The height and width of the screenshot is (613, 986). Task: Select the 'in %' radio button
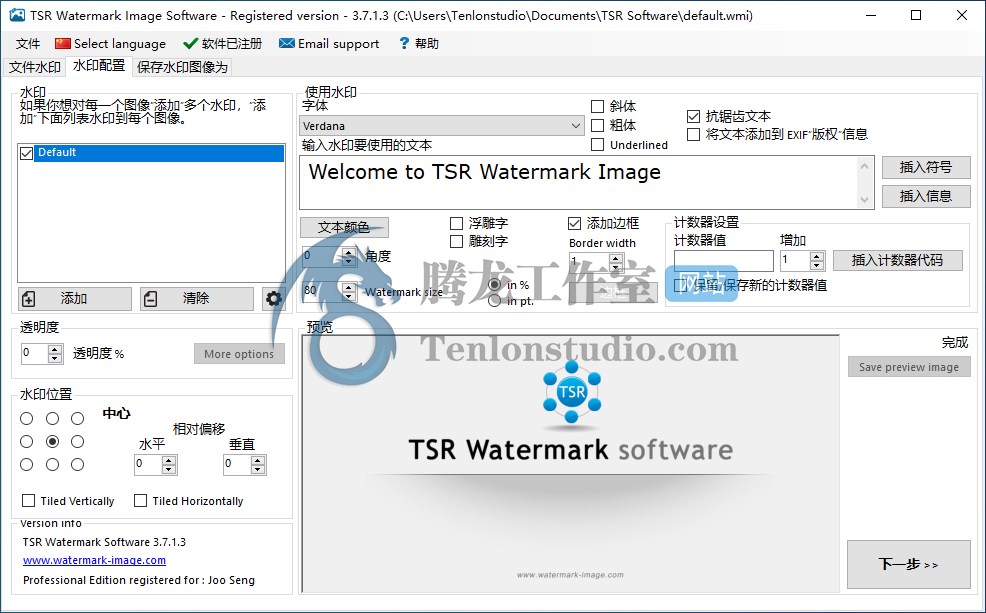coord(495,285)
